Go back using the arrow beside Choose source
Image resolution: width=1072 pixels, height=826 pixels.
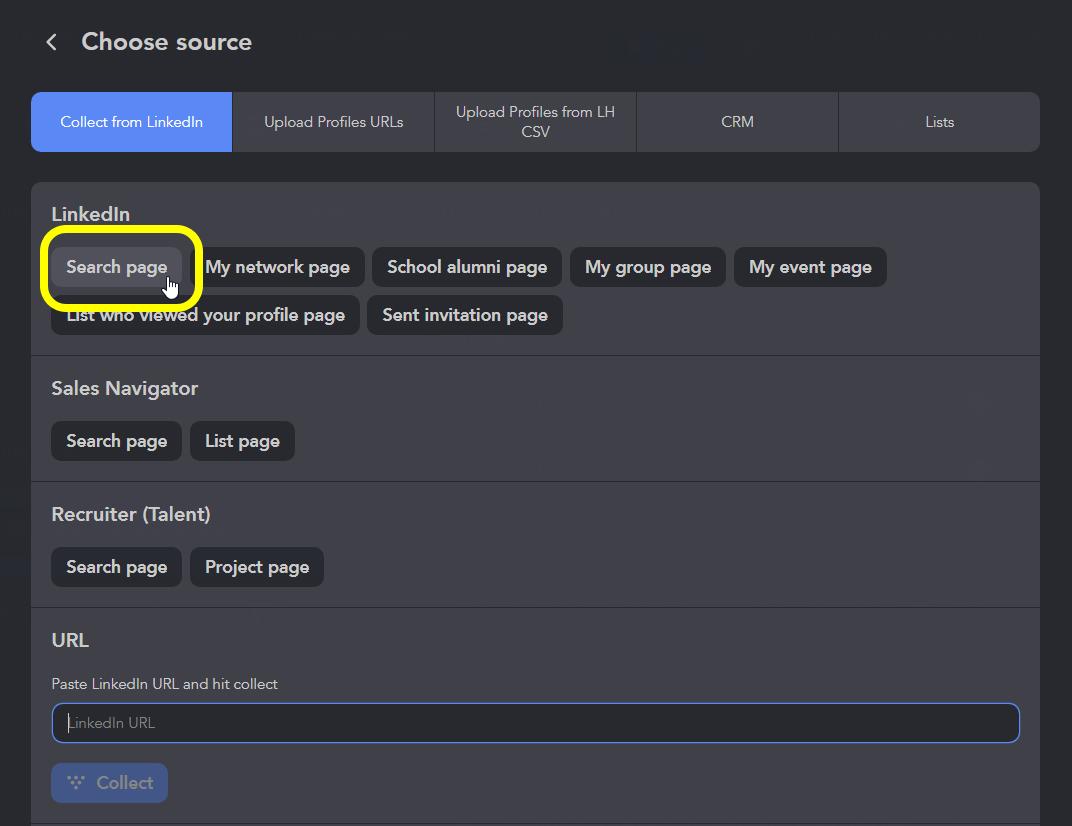[51, 42]
